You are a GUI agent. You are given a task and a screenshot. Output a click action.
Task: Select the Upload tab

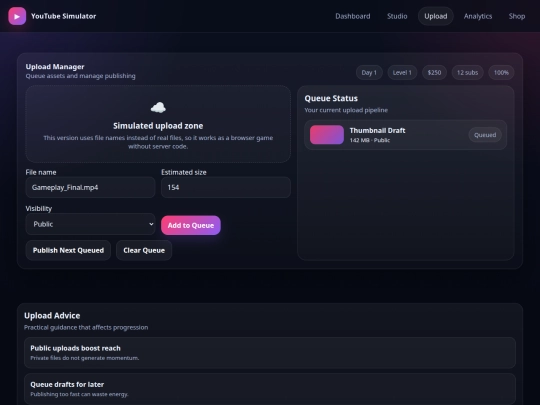(436, 16)
